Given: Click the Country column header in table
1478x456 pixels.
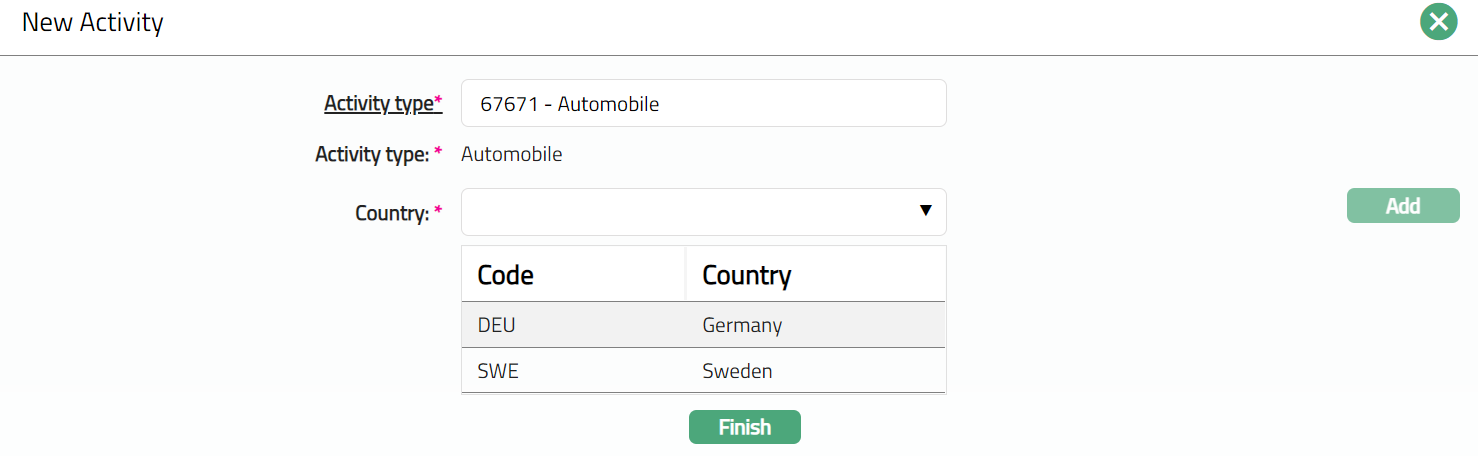Looking at the screenshot, I should (x=747, y=275).
